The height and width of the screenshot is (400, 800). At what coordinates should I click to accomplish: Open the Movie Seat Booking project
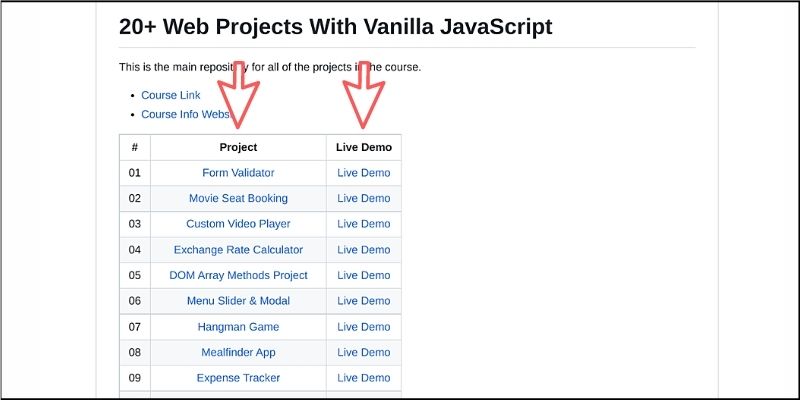pyautogui.click(x=238, y=198)
